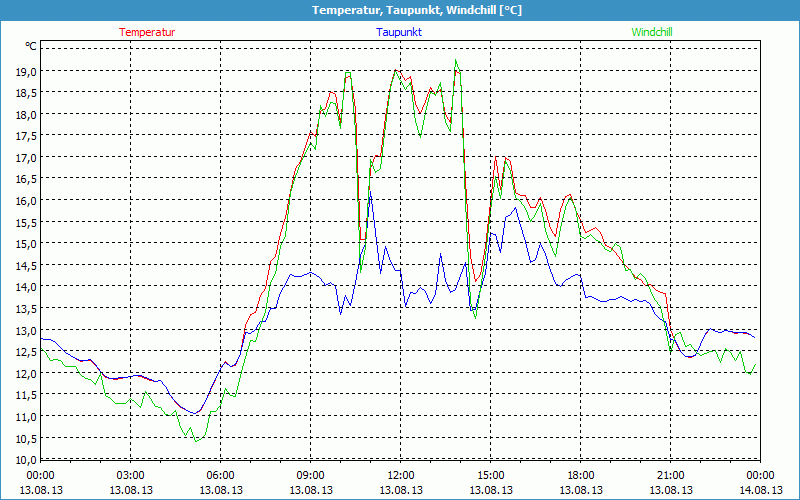Image resolution: width=800 pixels, height=500 pixels.
Task: Select the 10,0 y-axis value label
Action: click(x=25, y=460)
